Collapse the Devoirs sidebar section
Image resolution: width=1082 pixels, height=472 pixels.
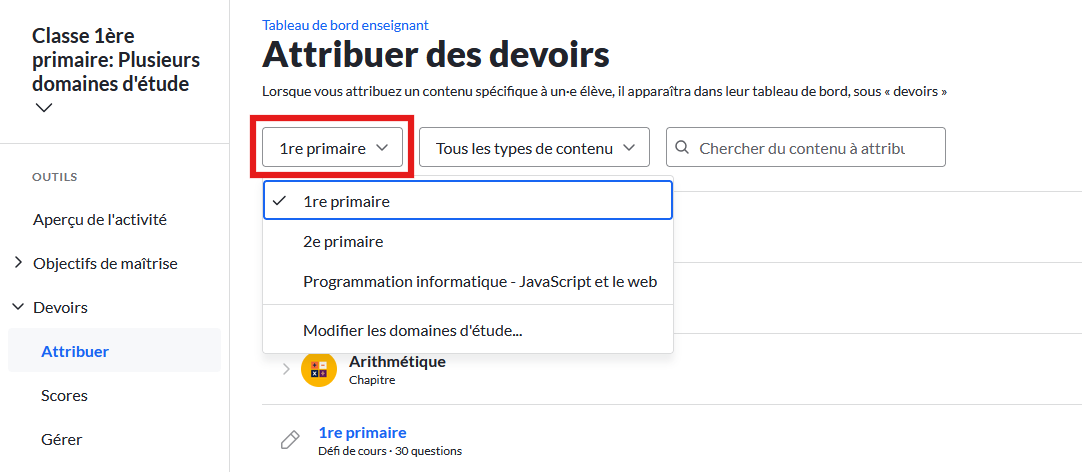coord(19,306)
